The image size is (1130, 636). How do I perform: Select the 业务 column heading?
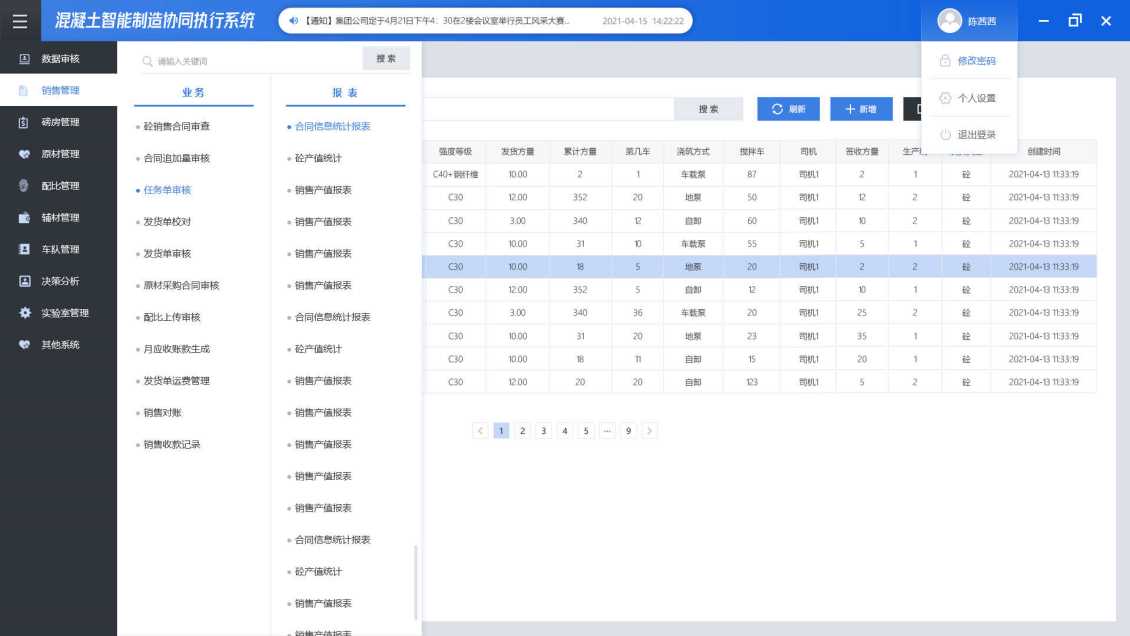[193, 92]
